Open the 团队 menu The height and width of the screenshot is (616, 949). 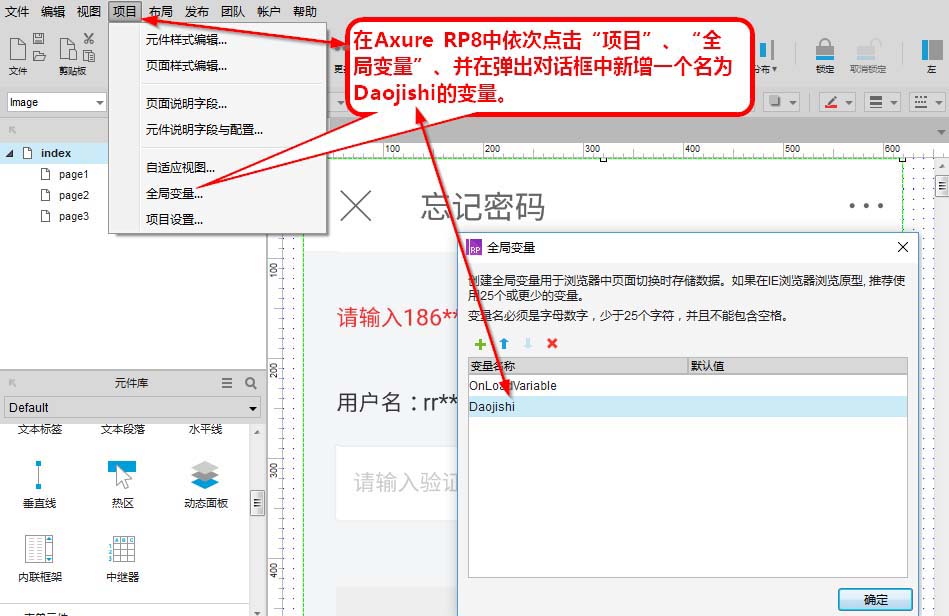pyautogui.click(x=232, y=11)
